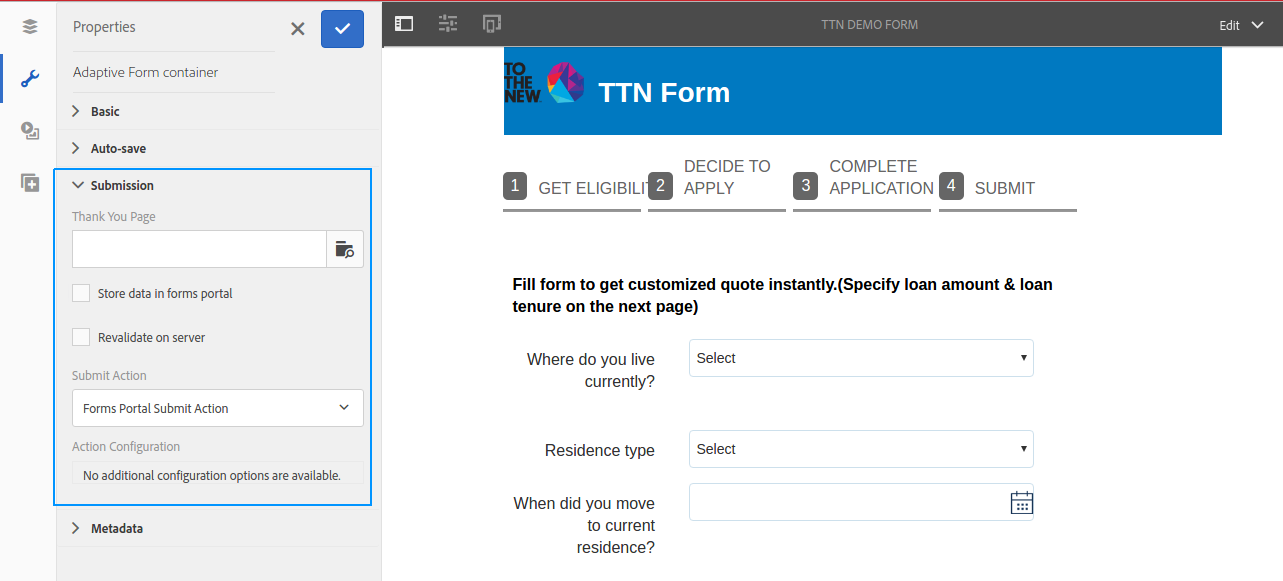
Task: Open the date picker calendar icon
Action: (1021, 502)
